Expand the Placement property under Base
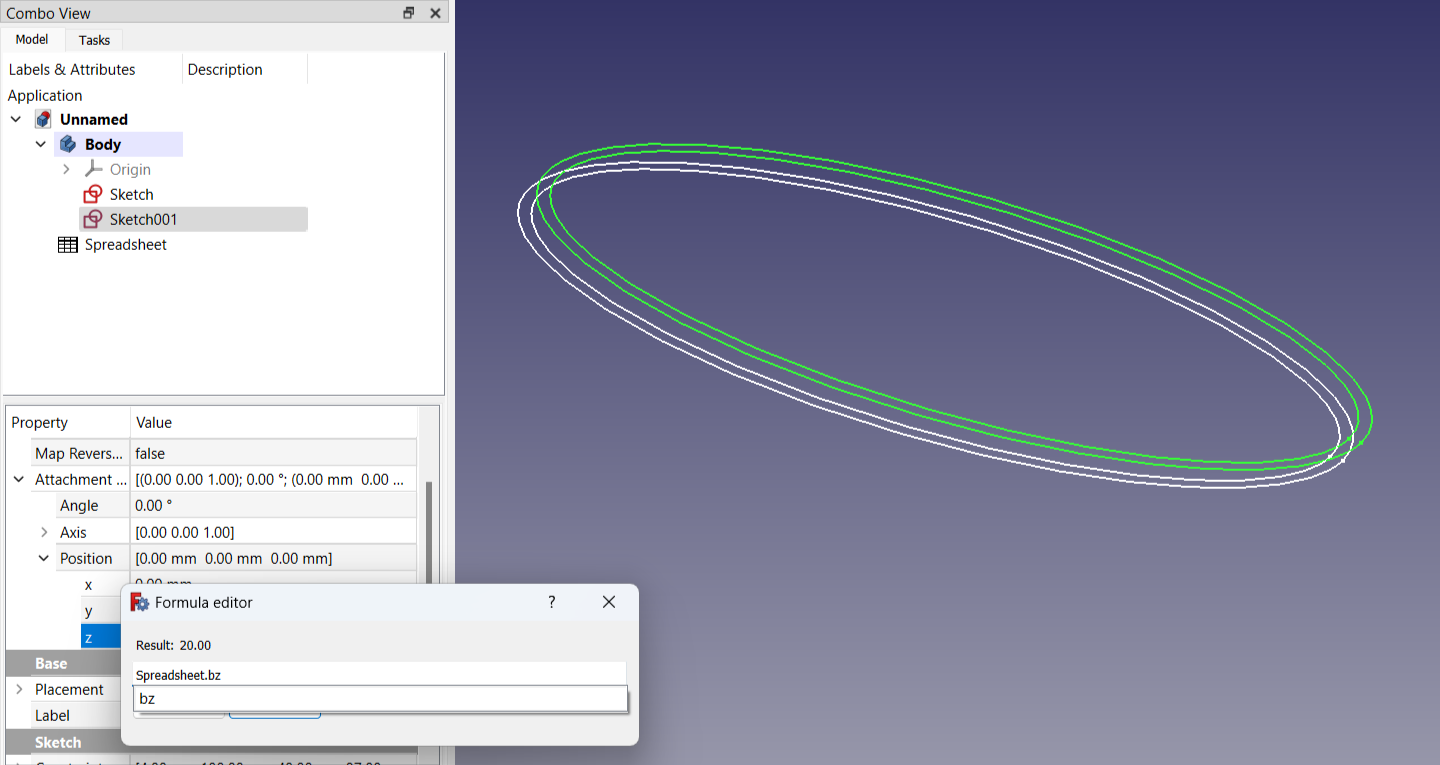1440x765 pixels. point(18,689)
